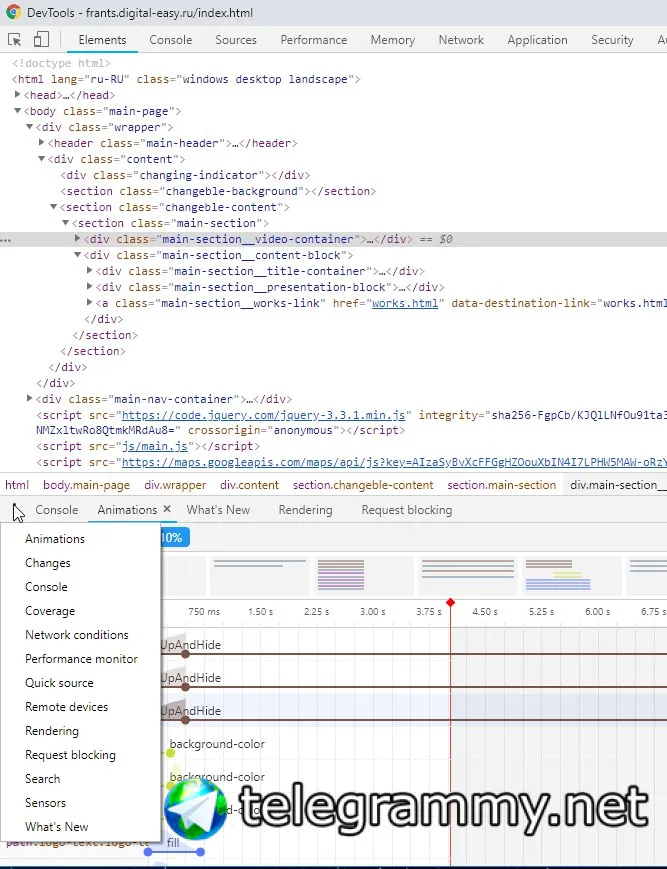Open the jquery-3.3.1.min.js script link
This screenshot has height=869, width=667.
(x=264, y=415)
